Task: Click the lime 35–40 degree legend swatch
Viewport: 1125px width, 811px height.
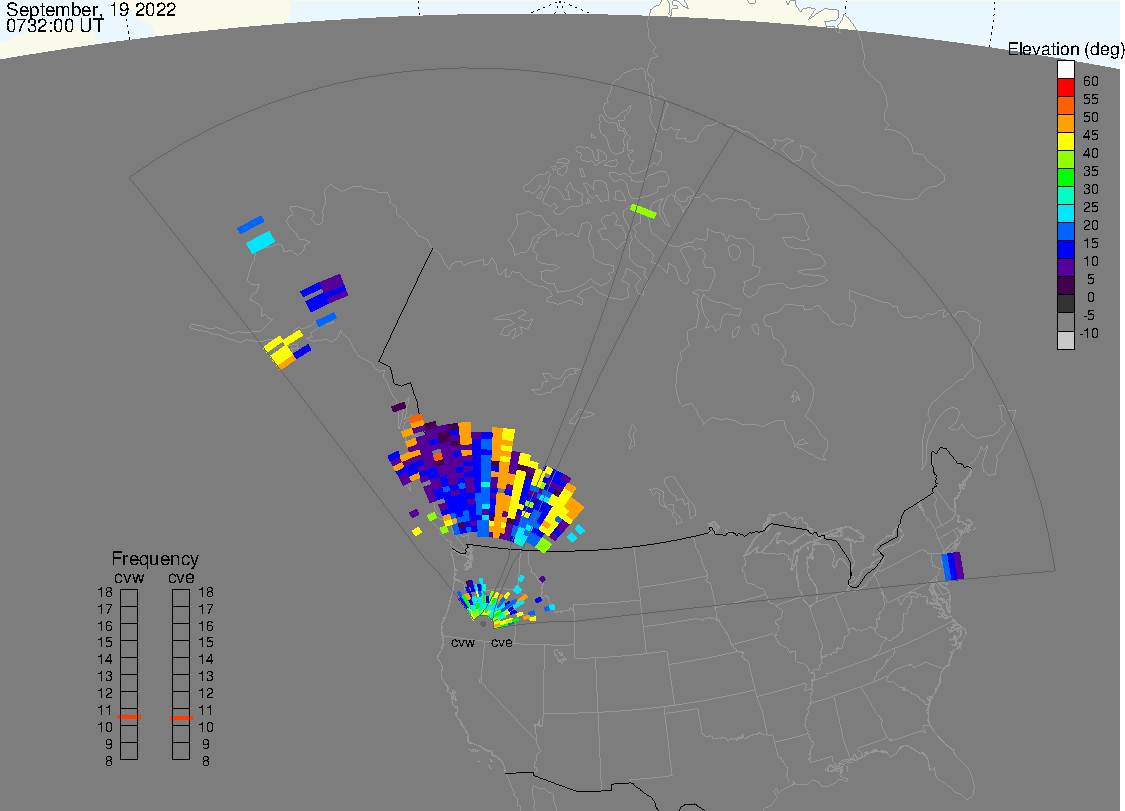Action: 1065,159
